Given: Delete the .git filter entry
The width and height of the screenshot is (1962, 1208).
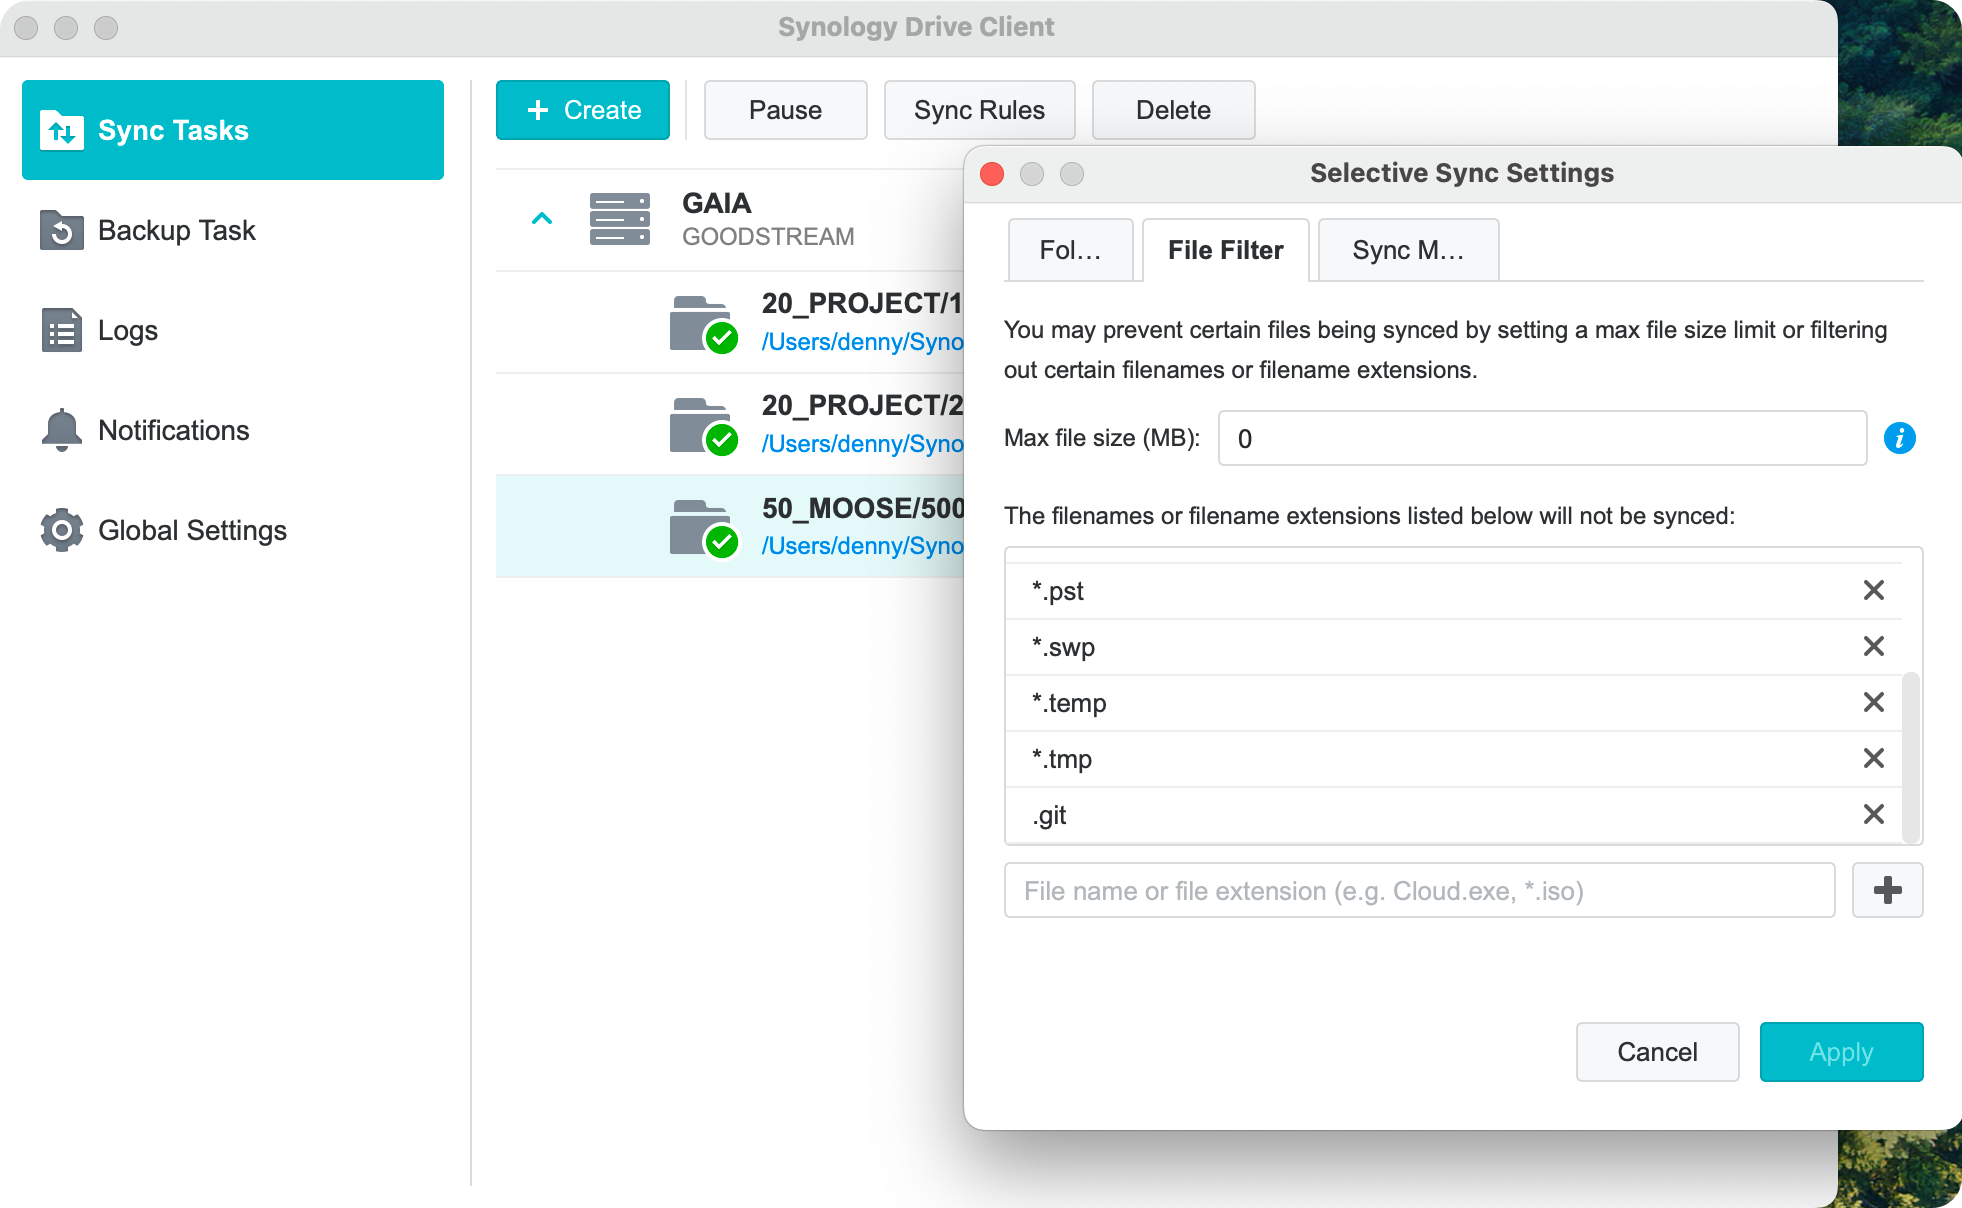Looking at the screenshot, I should click(1872, 815).
